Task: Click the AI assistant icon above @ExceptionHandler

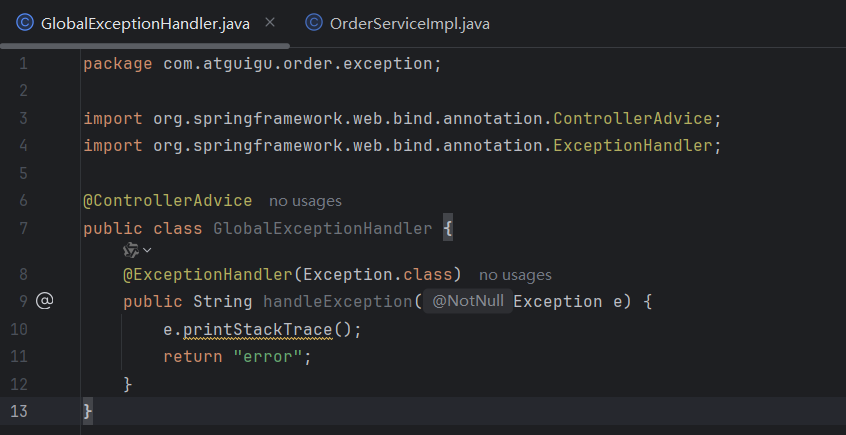Action: (x=131, y=250)
